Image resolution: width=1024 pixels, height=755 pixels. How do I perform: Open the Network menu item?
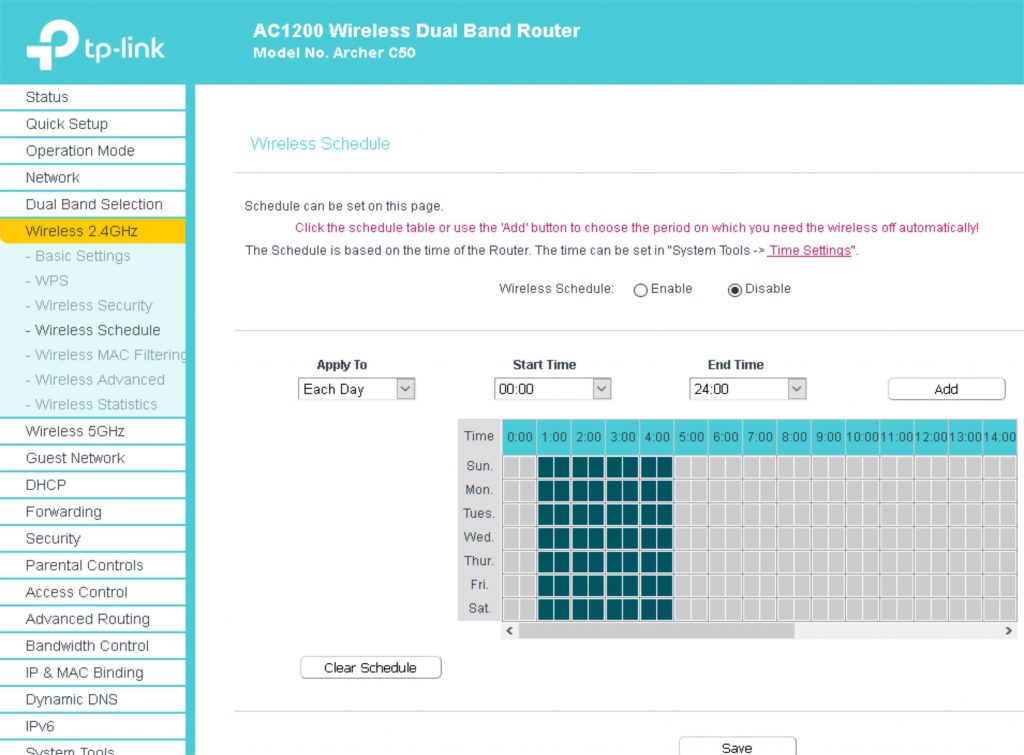pos(93,178)
